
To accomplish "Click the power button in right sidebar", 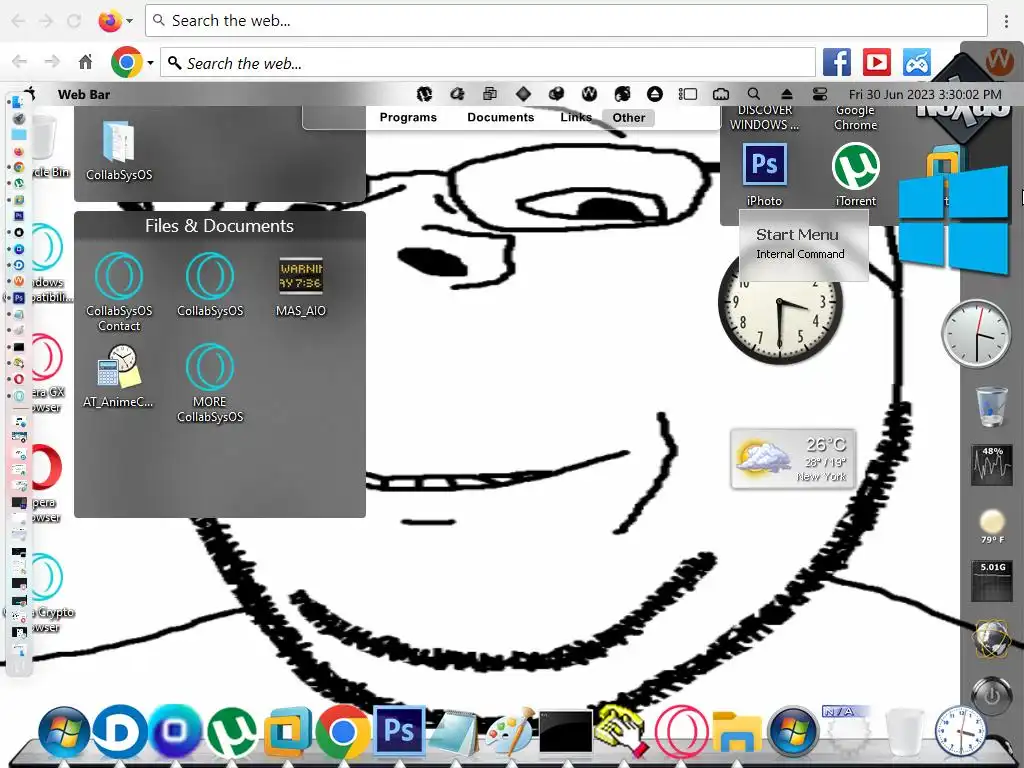I will tap(991, 696).
